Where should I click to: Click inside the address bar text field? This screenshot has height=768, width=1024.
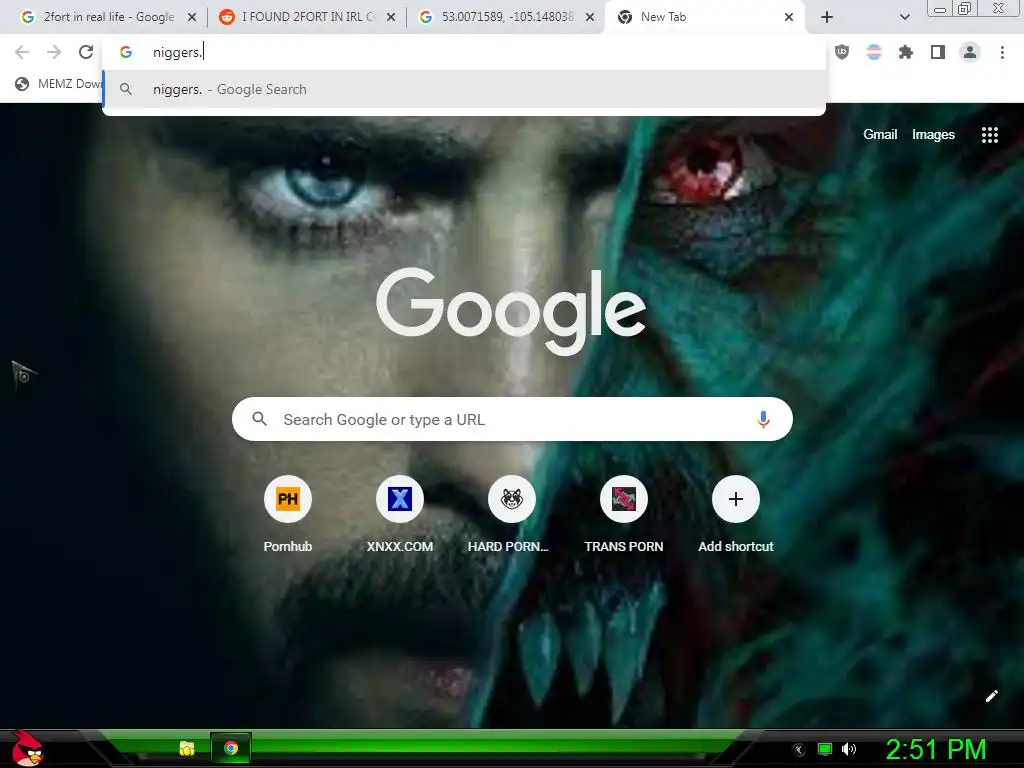(x=464, y=52)
